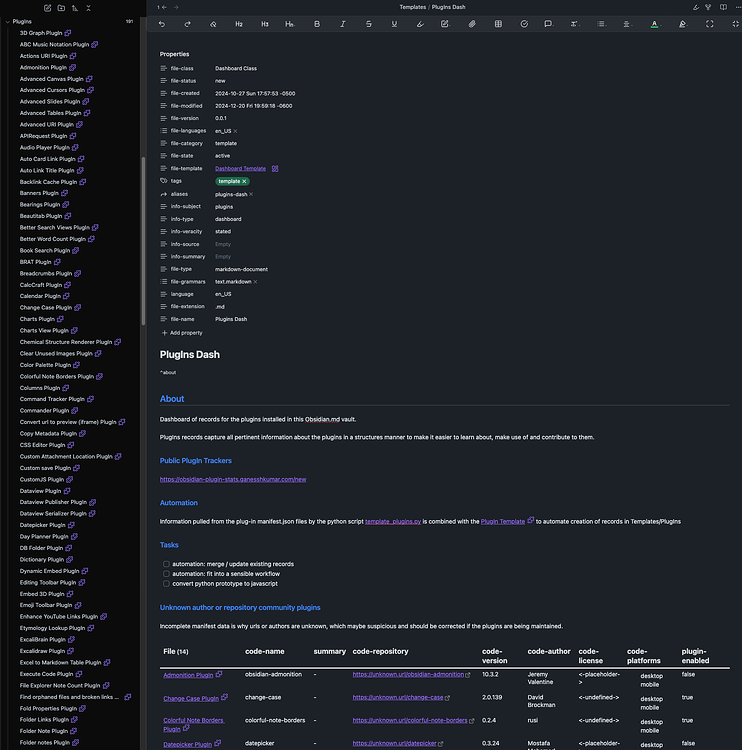
Task: Apply Heading 3 format
Action: click(265, 24)
